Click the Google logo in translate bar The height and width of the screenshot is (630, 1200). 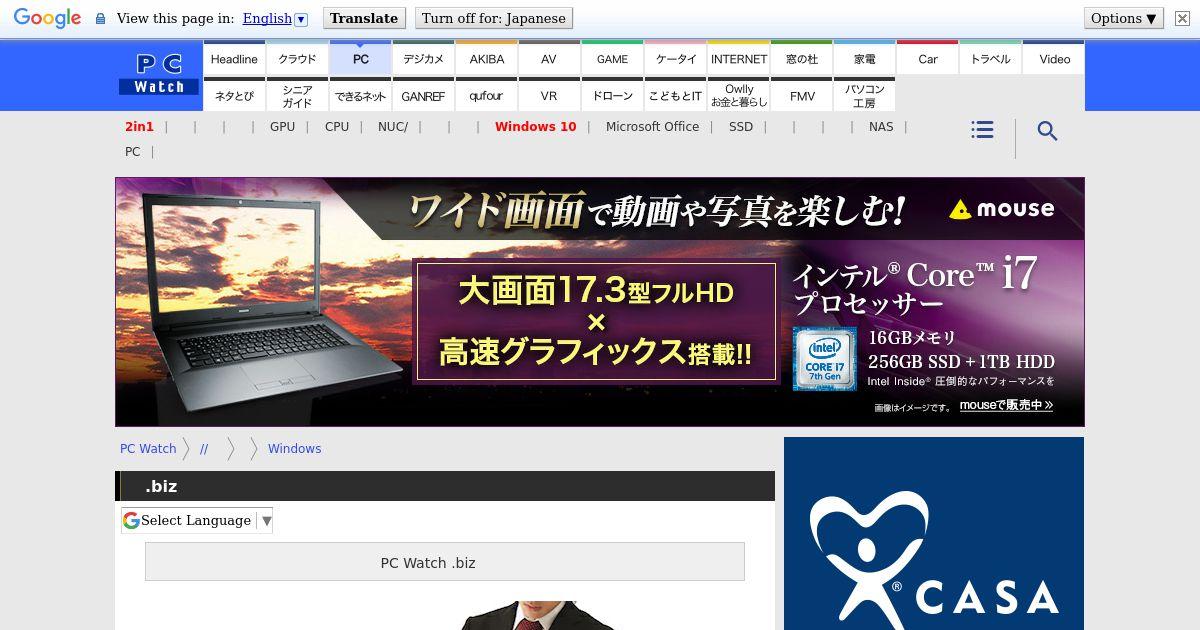[x=47, y=18]
